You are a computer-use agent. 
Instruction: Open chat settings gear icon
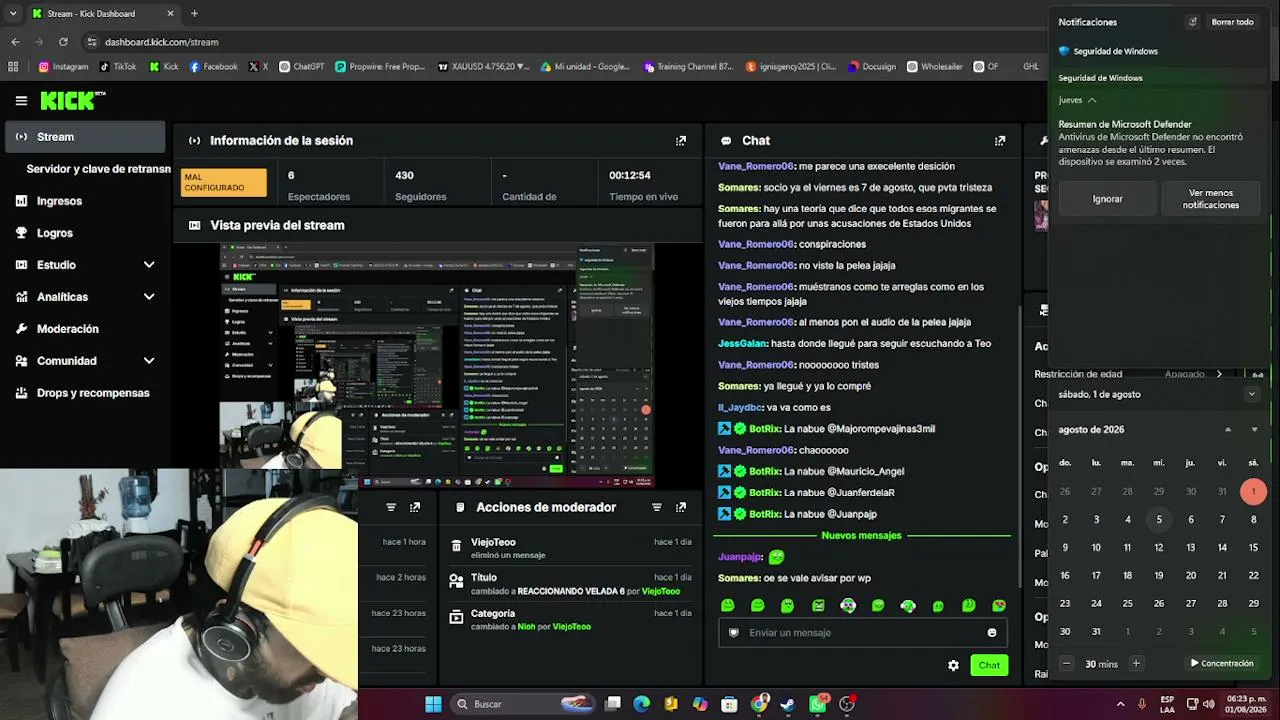point(953,665)
